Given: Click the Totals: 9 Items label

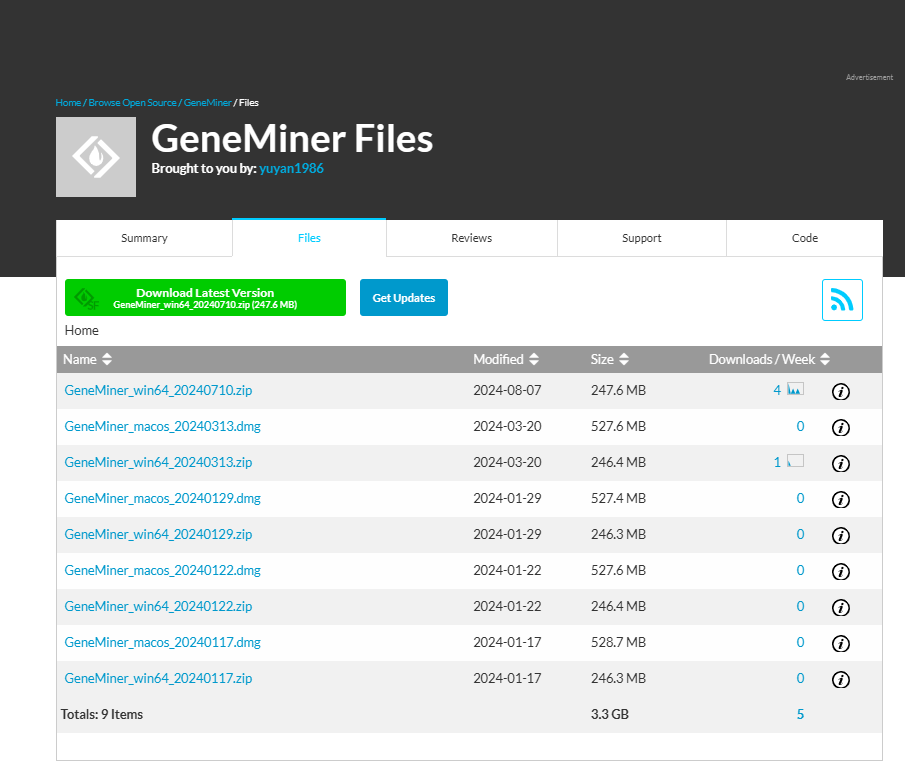Looking at the screenshot, I should click(102, 715).
